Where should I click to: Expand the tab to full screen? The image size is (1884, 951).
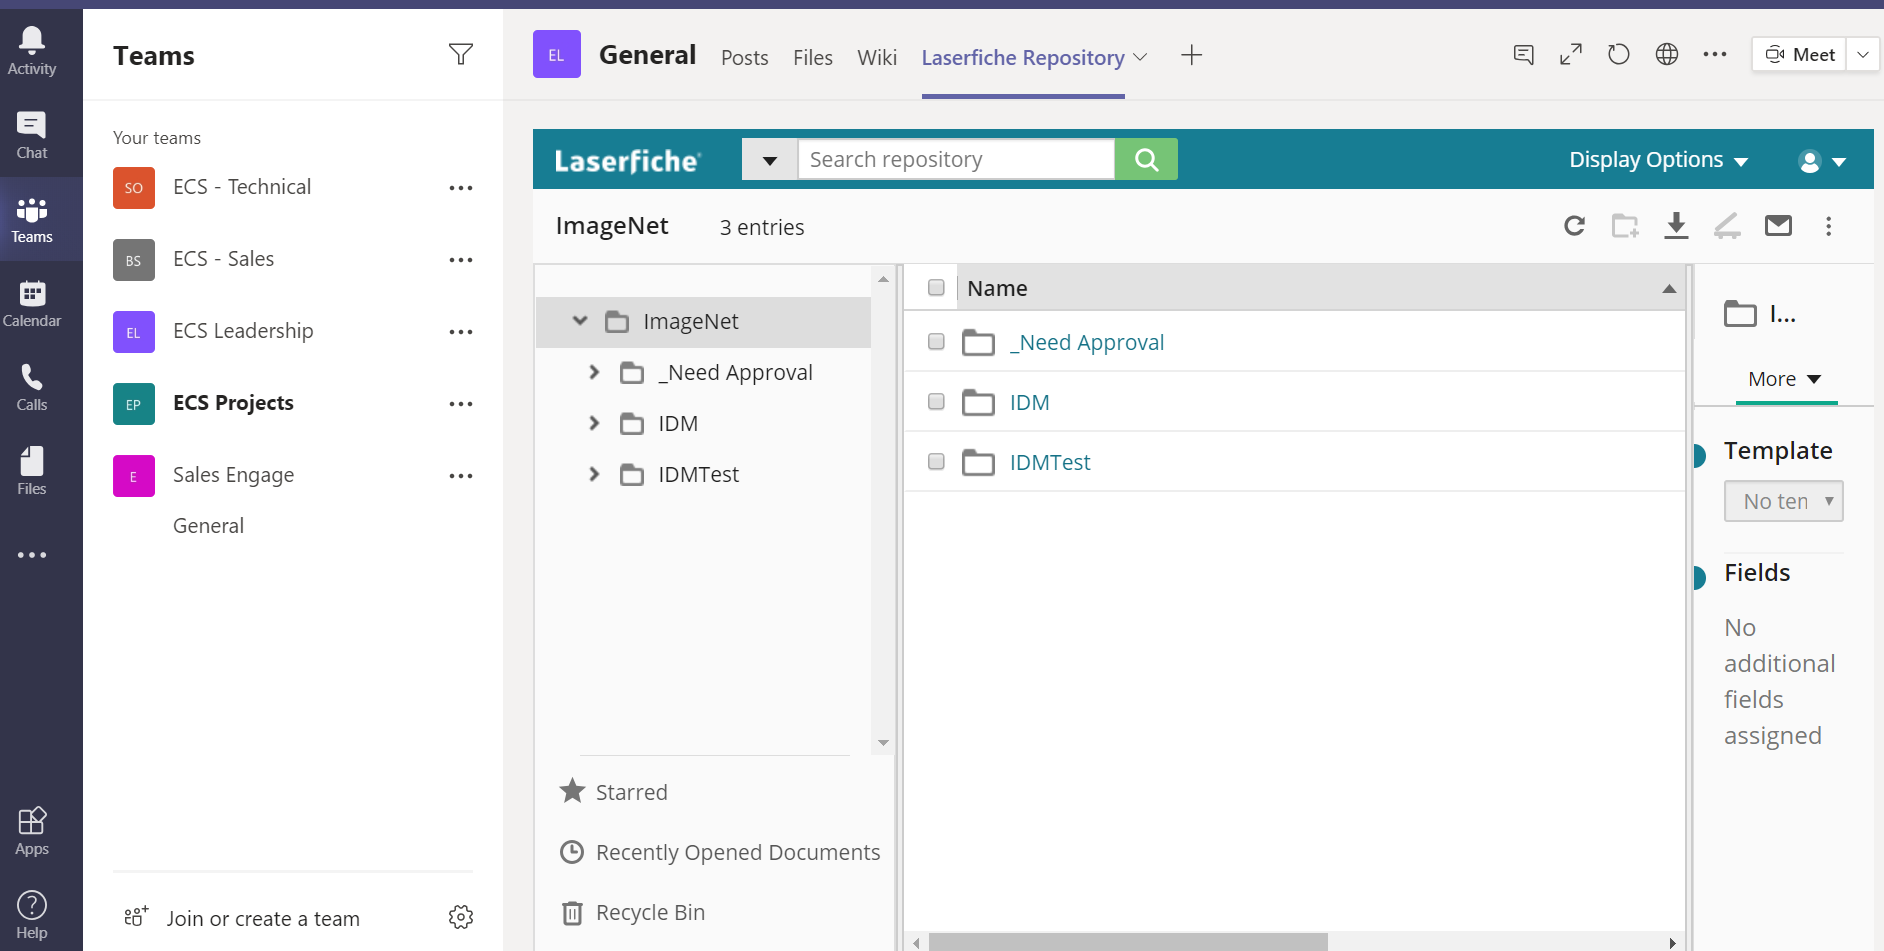1571,55
